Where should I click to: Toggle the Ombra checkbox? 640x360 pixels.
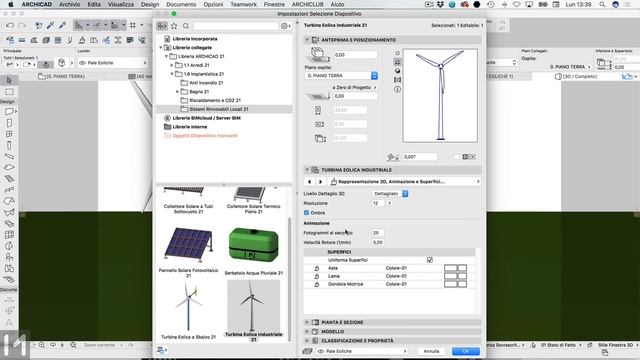click(x=307, y=213)
